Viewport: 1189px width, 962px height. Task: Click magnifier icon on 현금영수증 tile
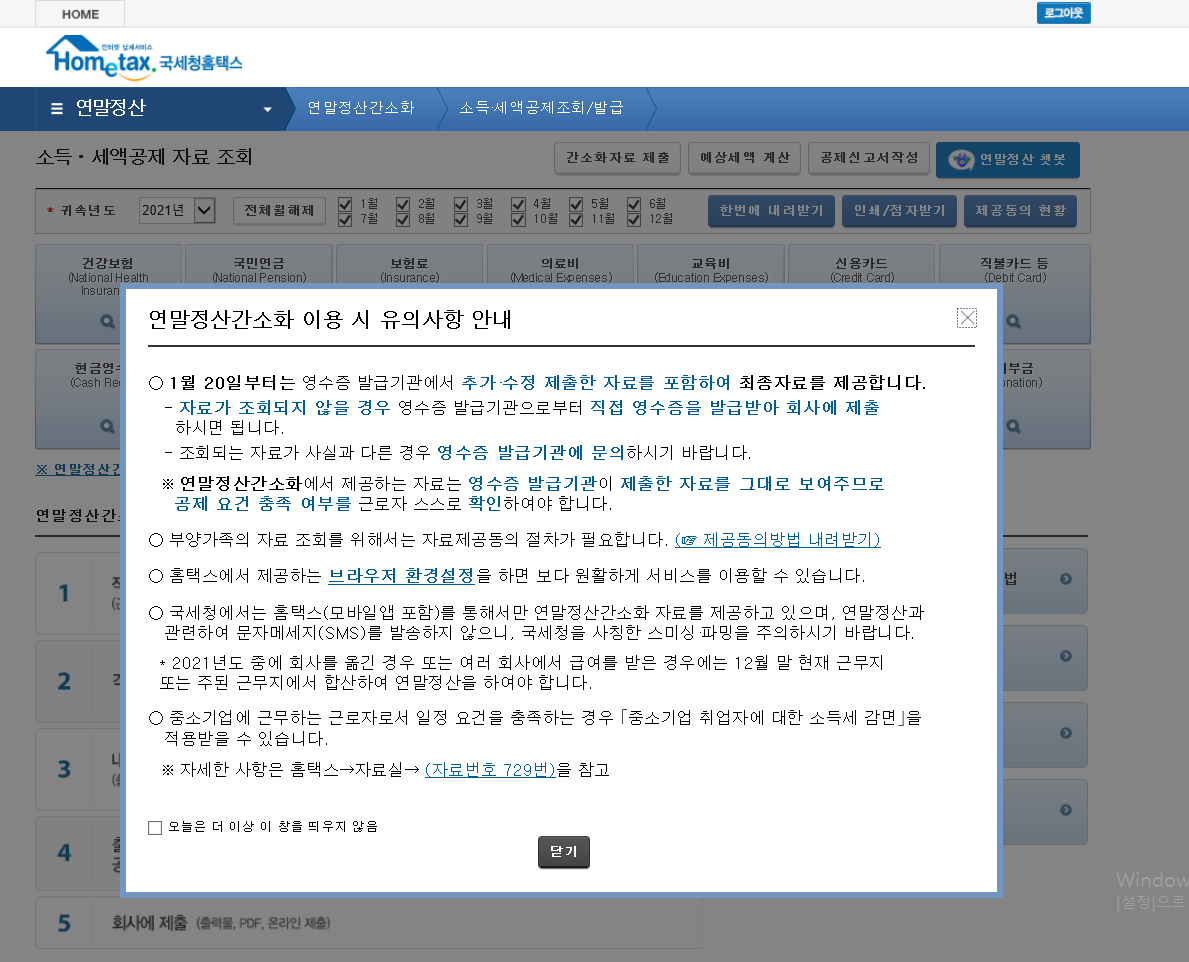(108, 426)
